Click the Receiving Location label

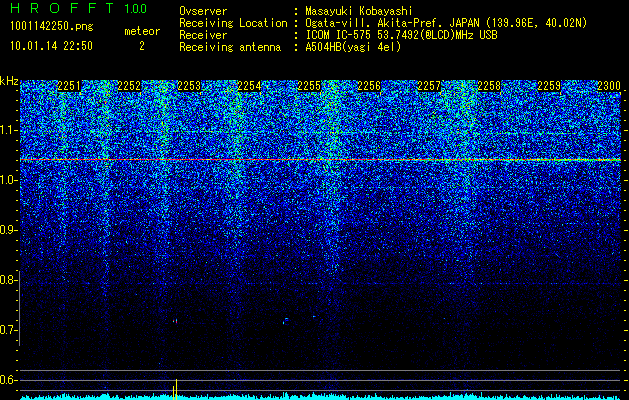pos(233,23)
